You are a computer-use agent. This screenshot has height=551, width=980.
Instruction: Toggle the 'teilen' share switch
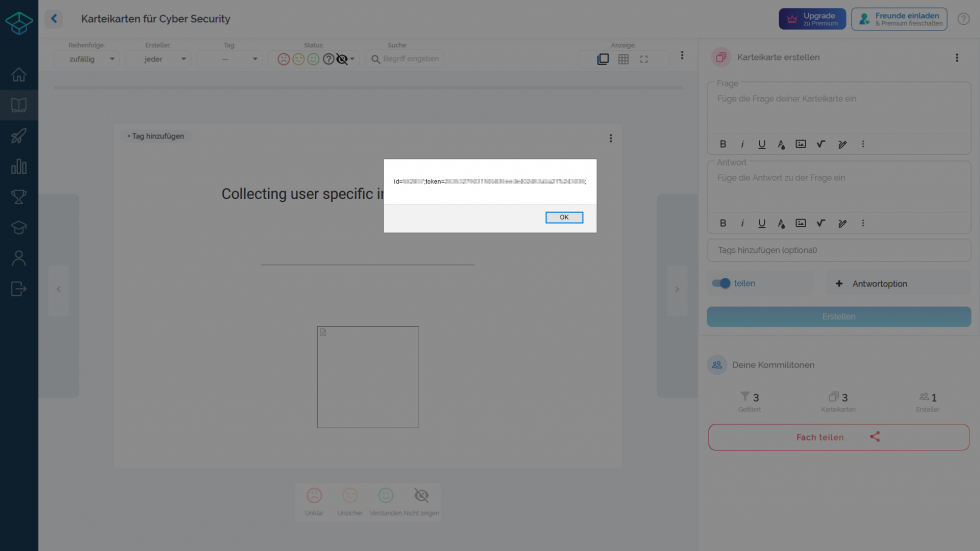click(x=721, y=283)
